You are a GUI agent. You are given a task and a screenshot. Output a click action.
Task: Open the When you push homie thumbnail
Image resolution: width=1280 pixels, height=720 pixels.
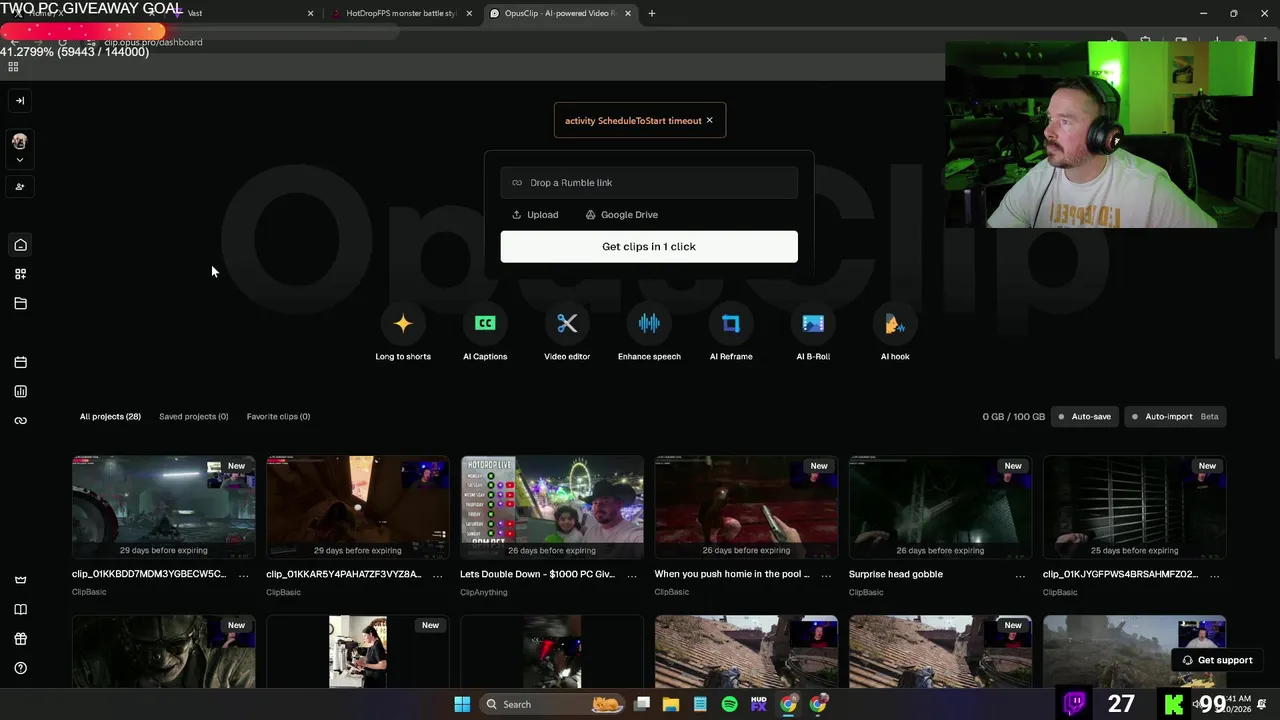746,507
